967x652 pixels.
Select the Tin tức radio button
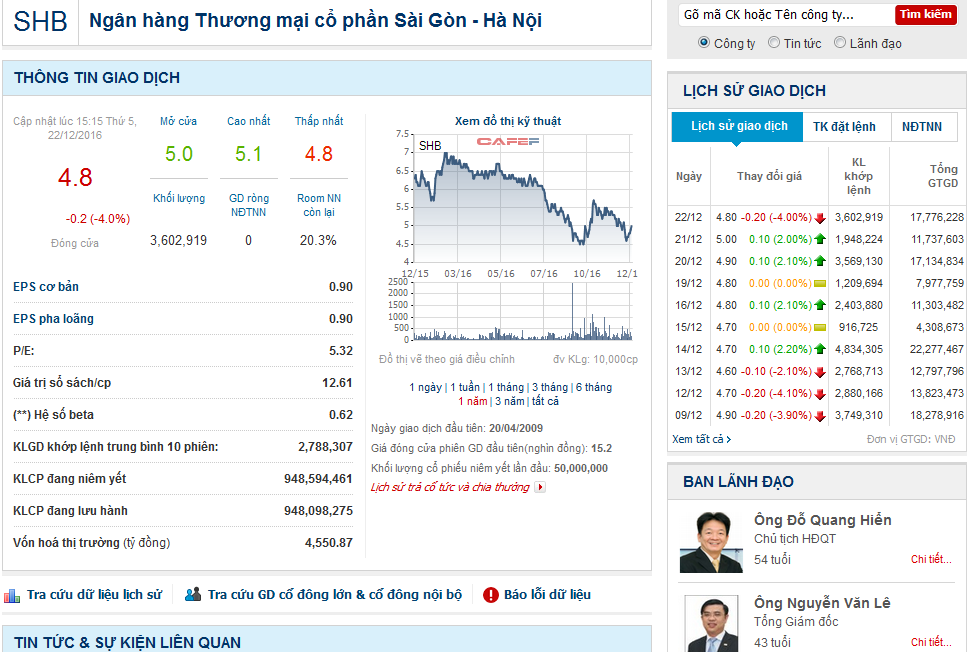click(x=773, y=43)
